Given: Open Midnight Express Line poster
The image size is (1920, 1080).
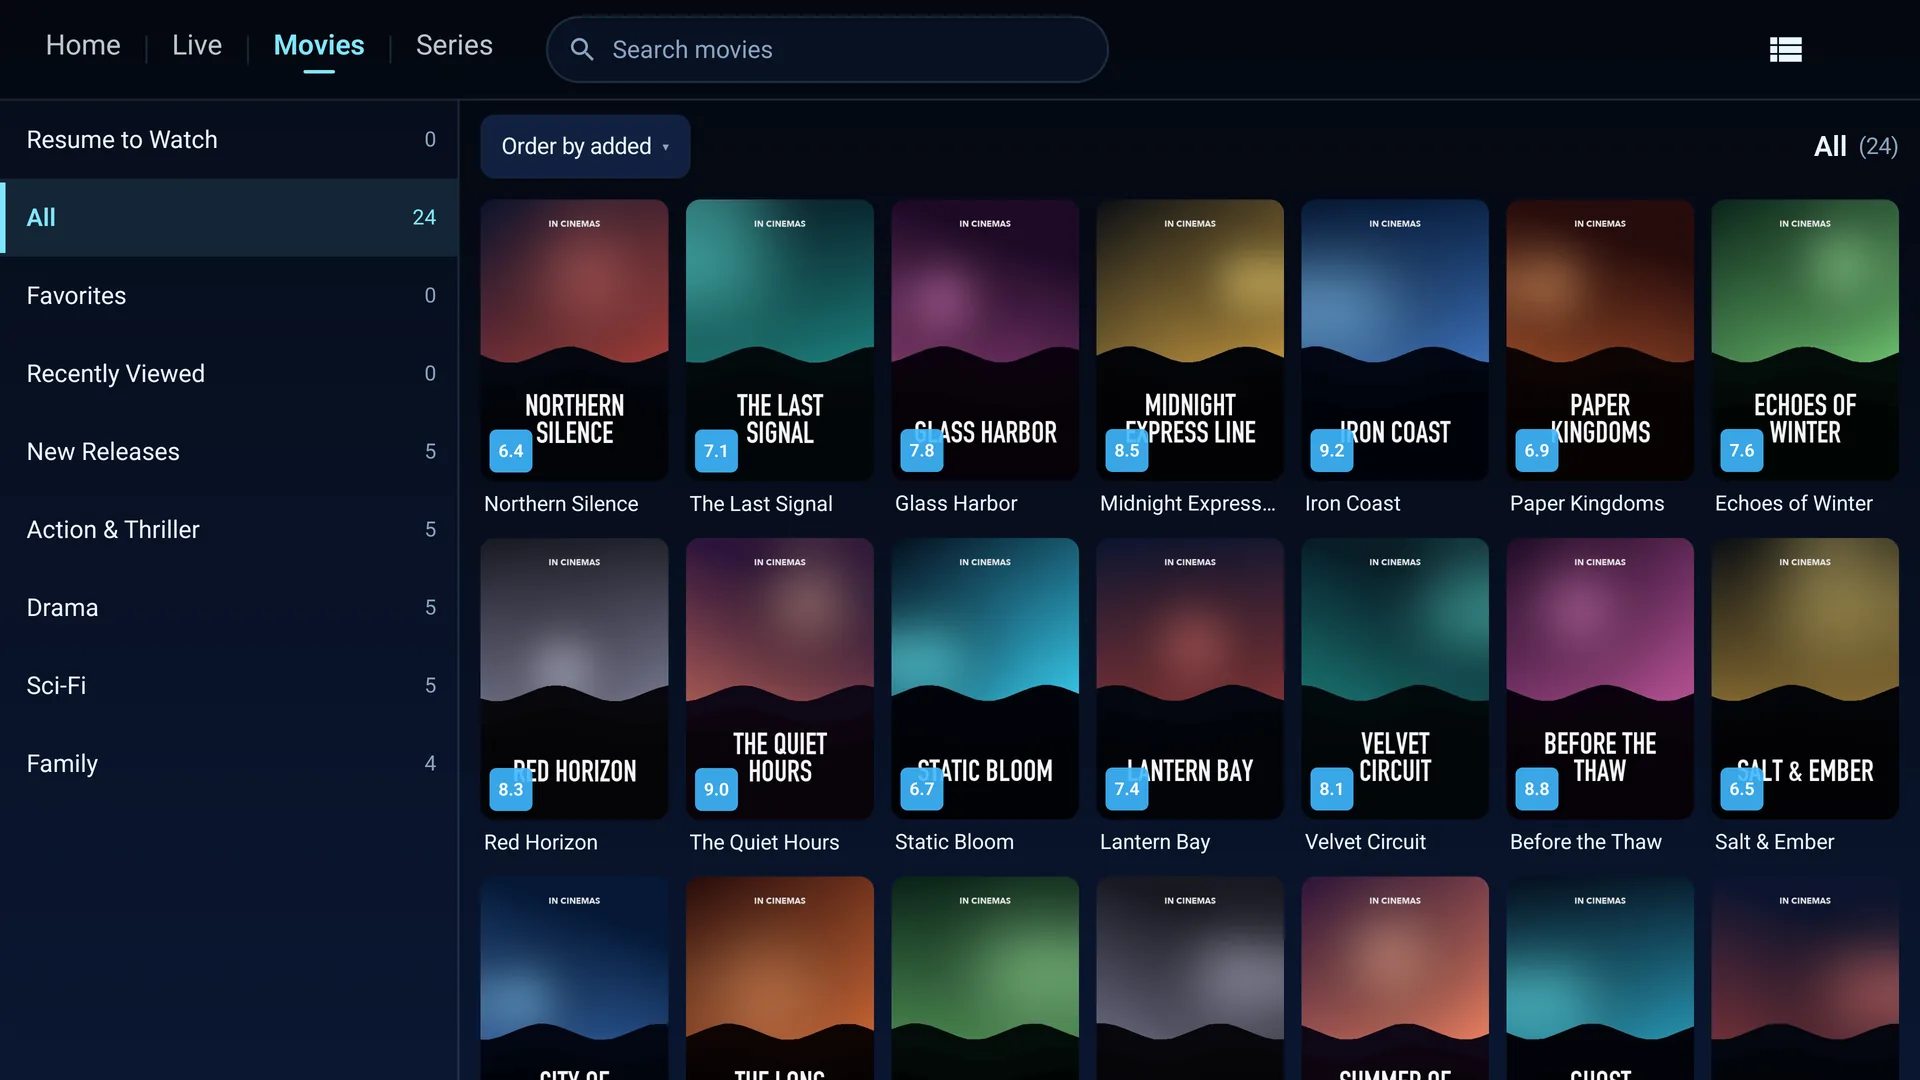Looking at the screenshot, I should point(1190,340).
